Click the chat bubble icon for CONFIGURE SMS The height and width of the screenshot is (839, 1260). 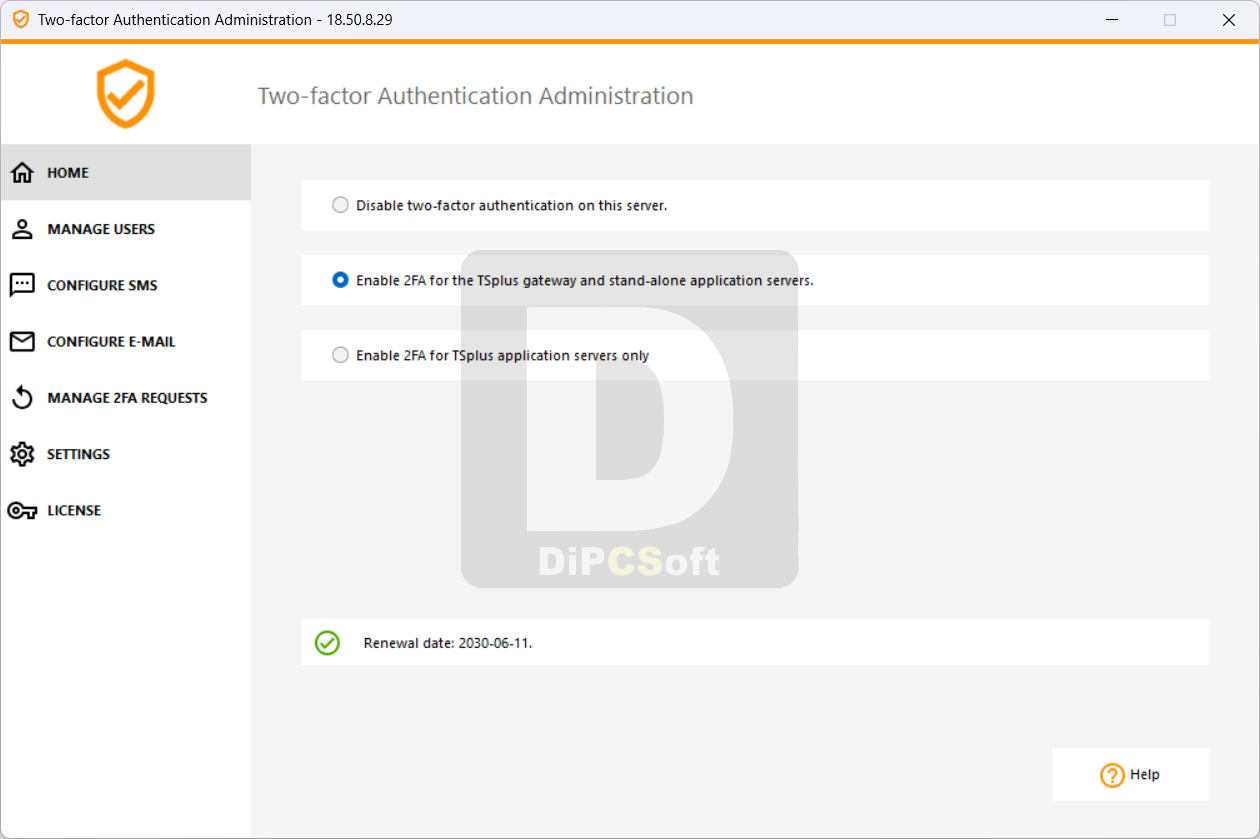[x=22, y=285]
